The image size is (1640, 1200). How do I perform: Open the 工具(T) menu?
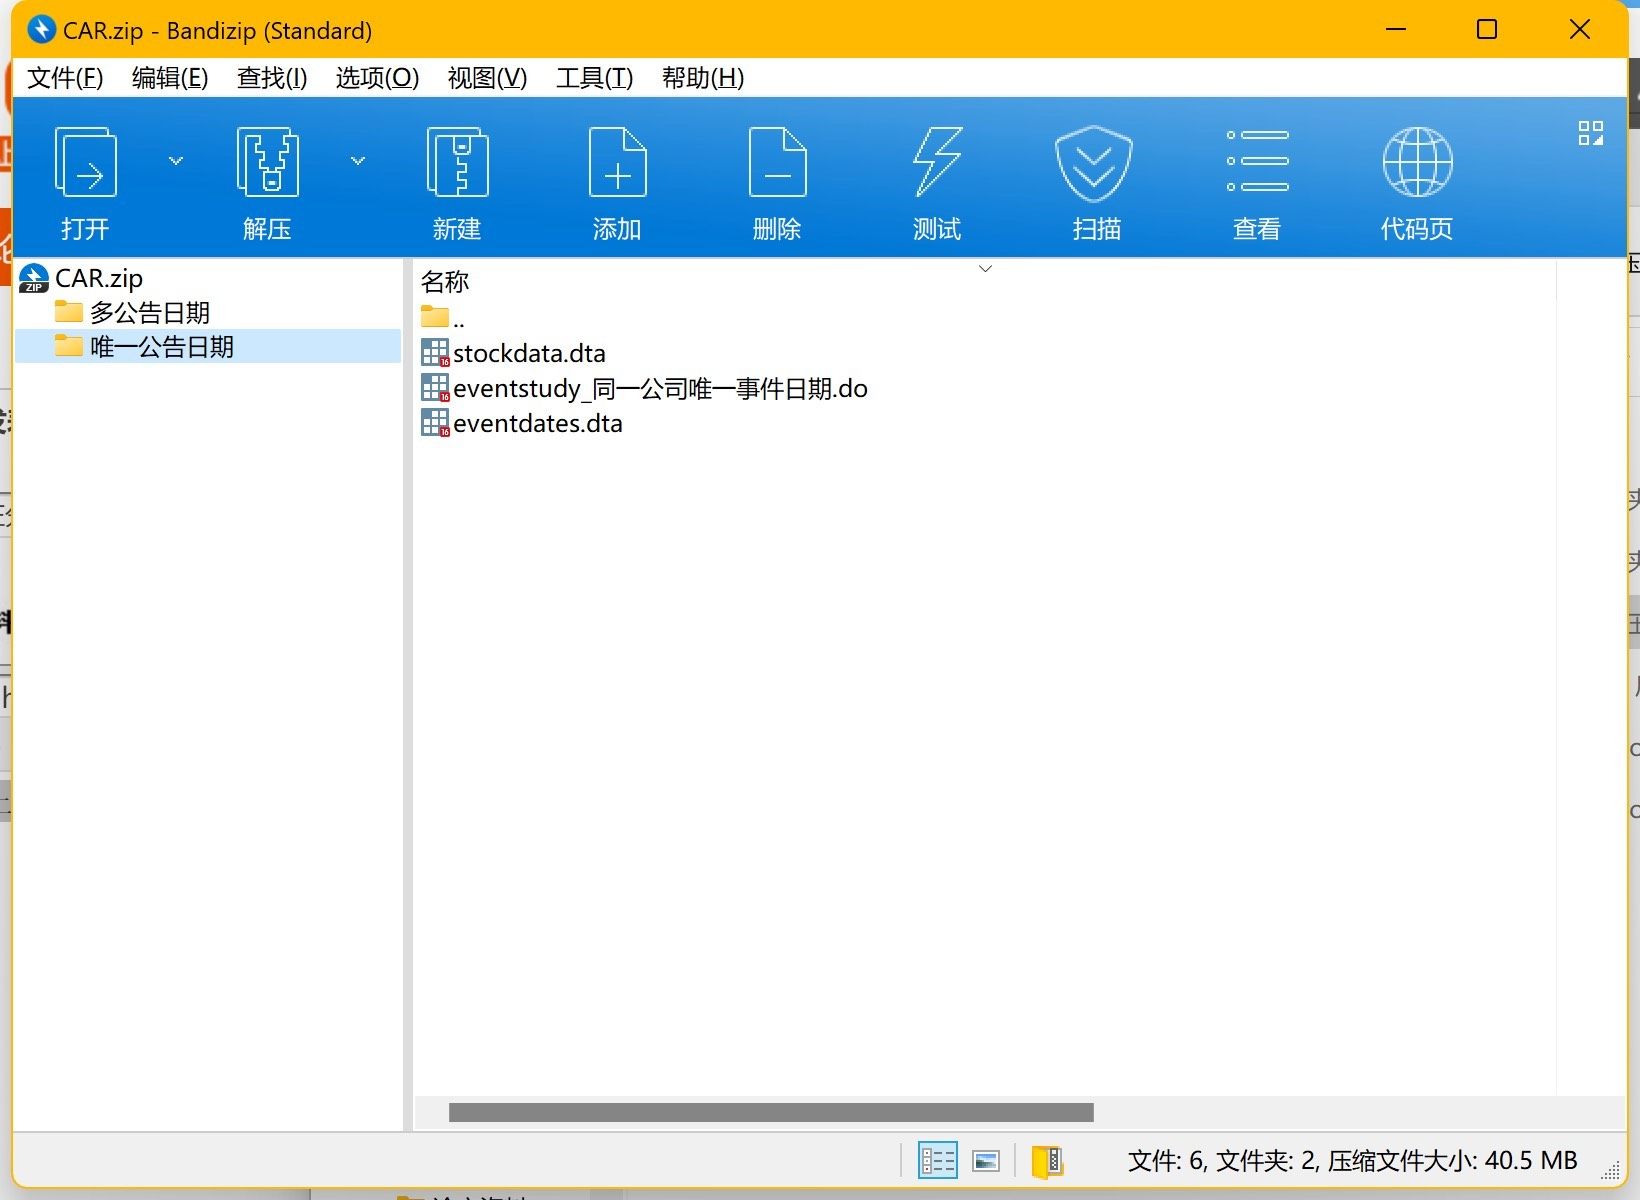(x=594, y=78)
